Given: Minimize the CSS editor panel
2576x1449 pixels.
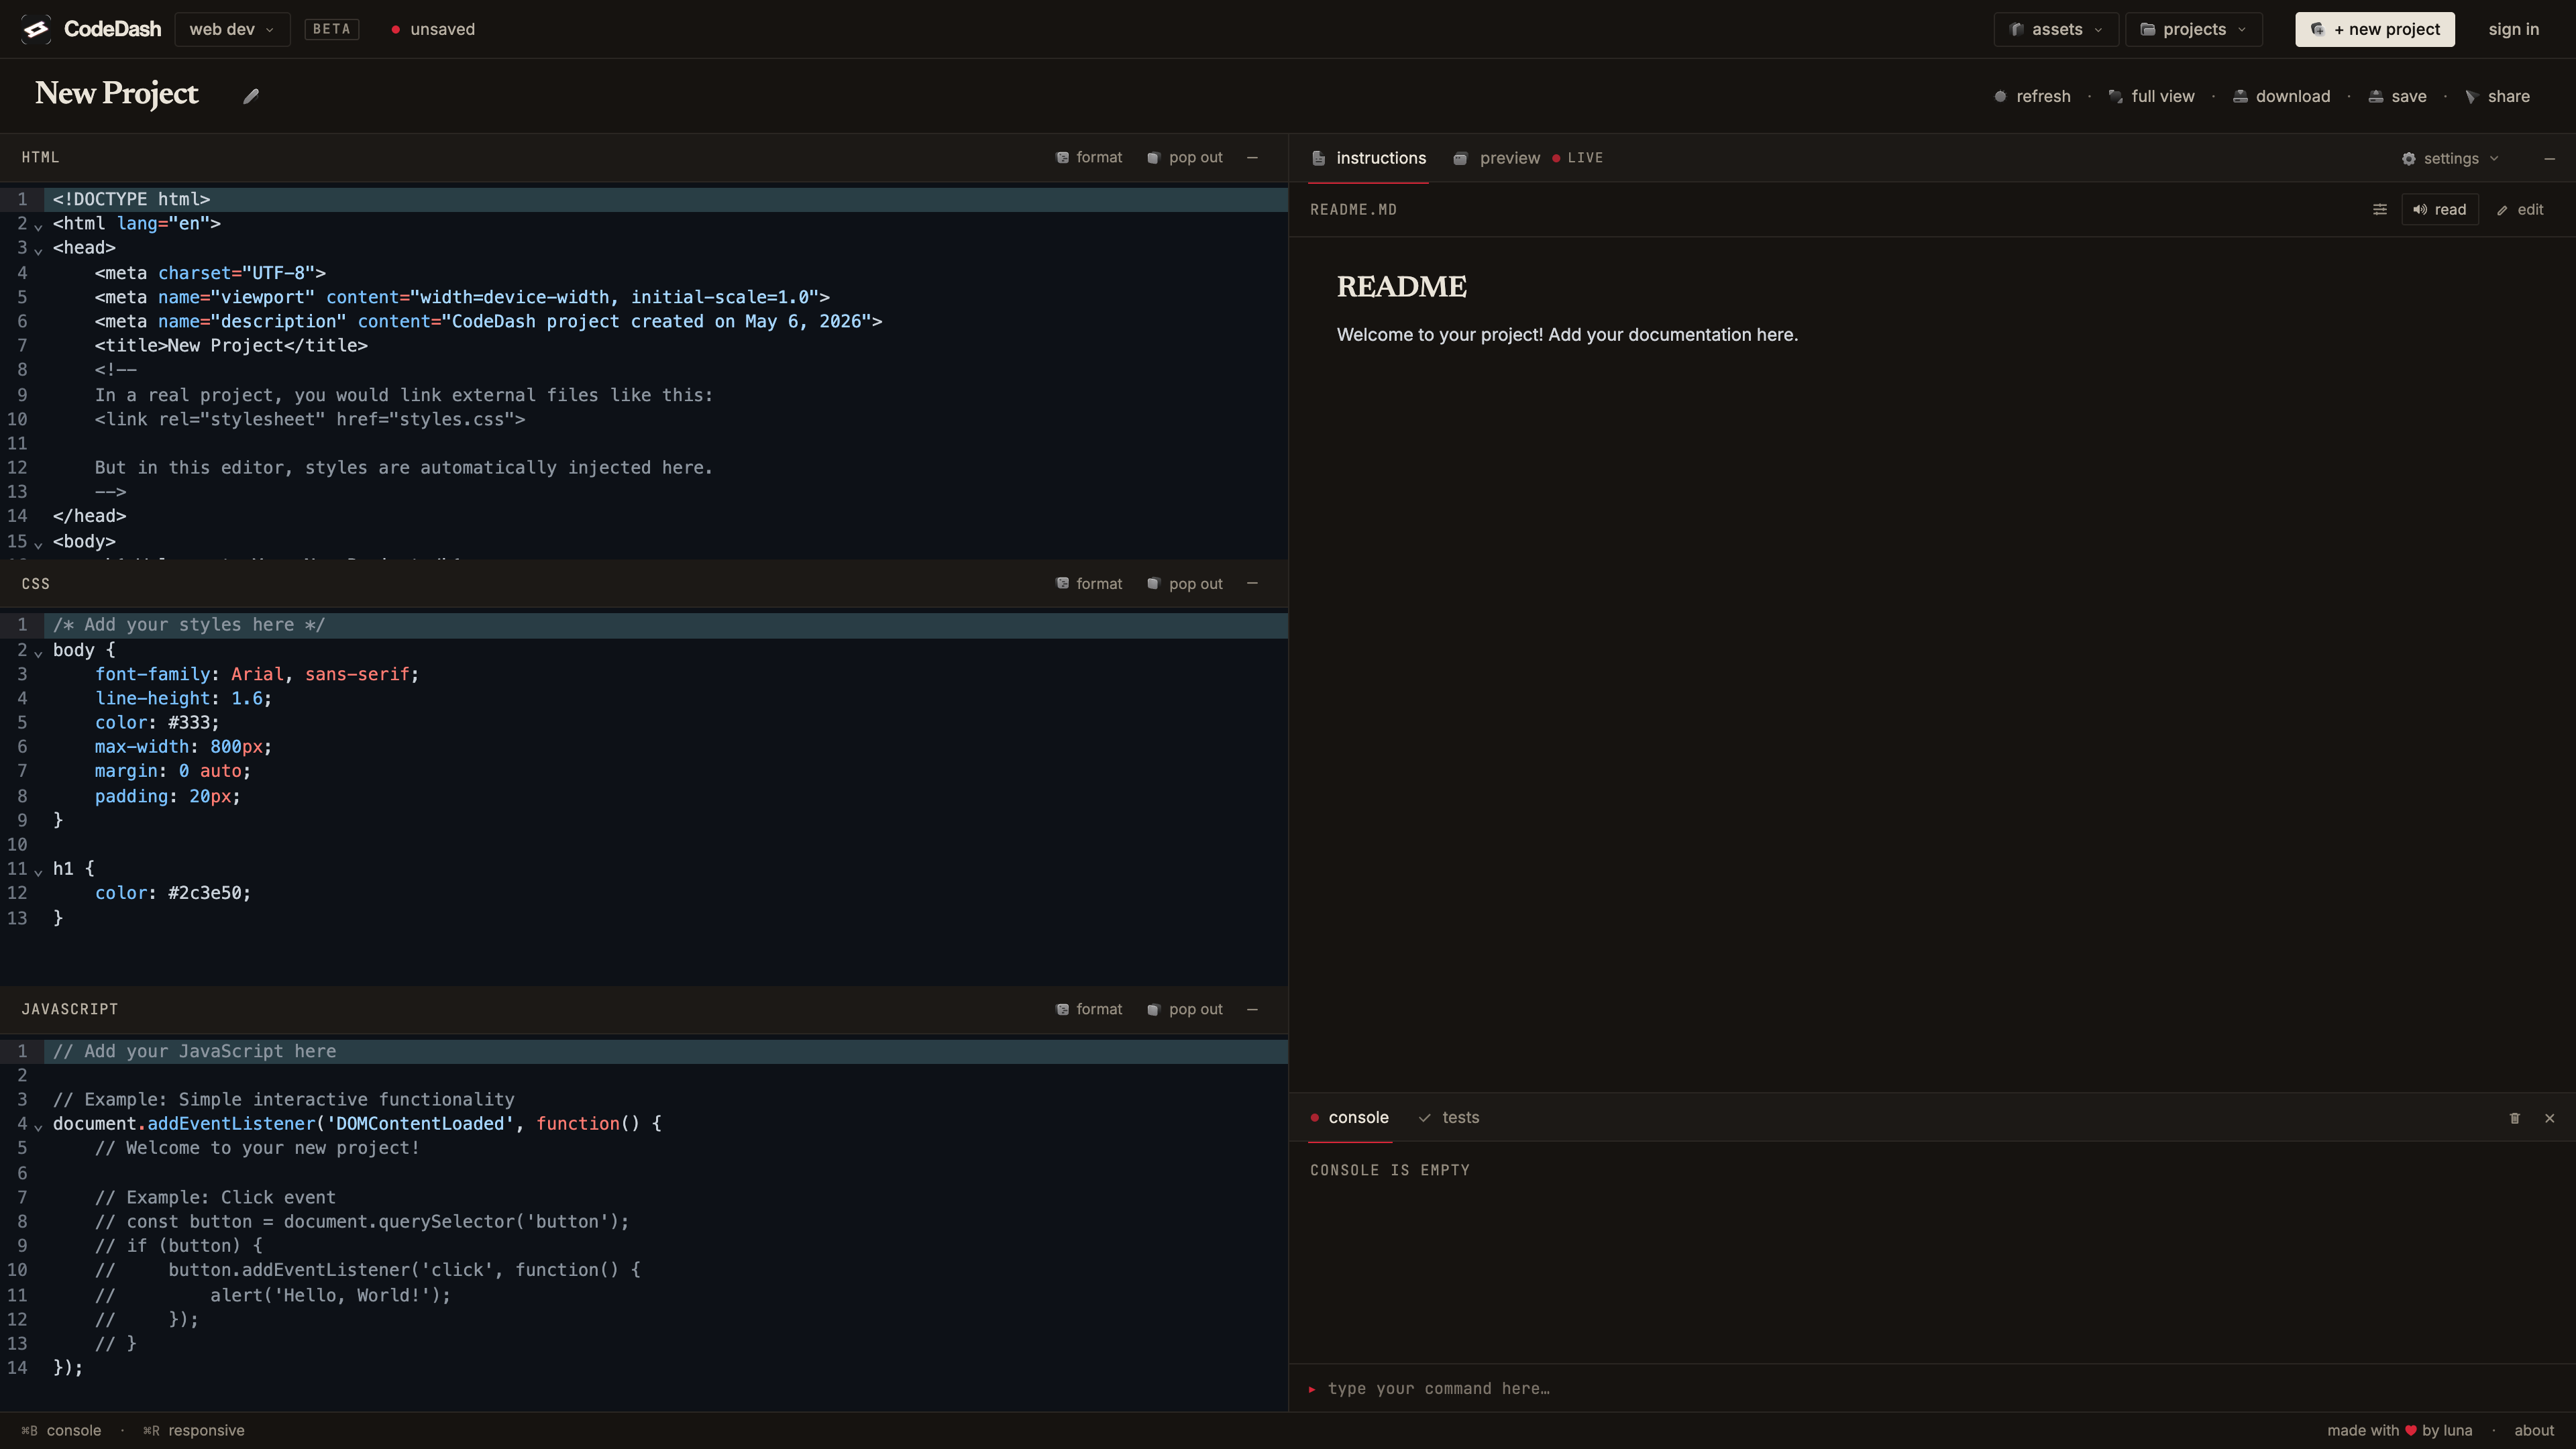Looking at the screenshot, I should point(1252,583).
